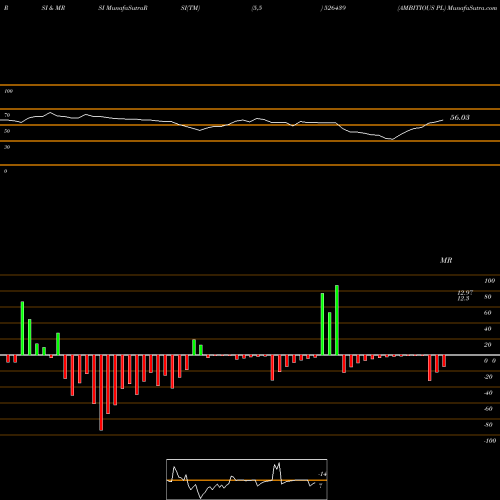The width and height of the screenshot is (500, 500).
Task: Click the 100 axis label on the RSI chart
Action: click(x=8, y=91)
